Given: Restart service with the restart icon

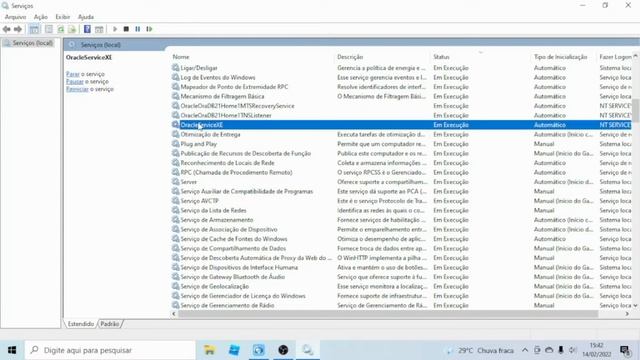Looking at the screenshot, I should pos(149,29).
